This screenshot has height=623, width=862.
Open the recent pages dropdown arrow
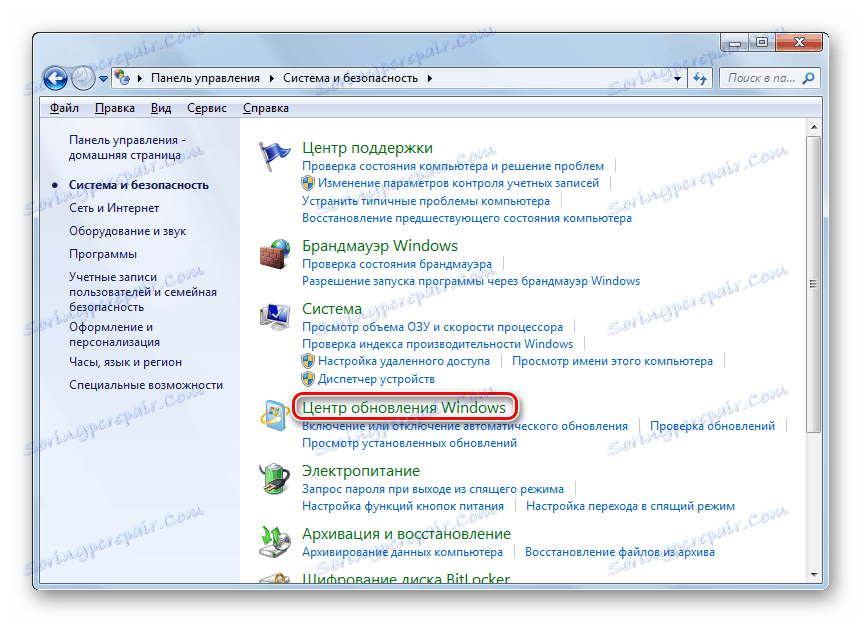tap(103, 79)
